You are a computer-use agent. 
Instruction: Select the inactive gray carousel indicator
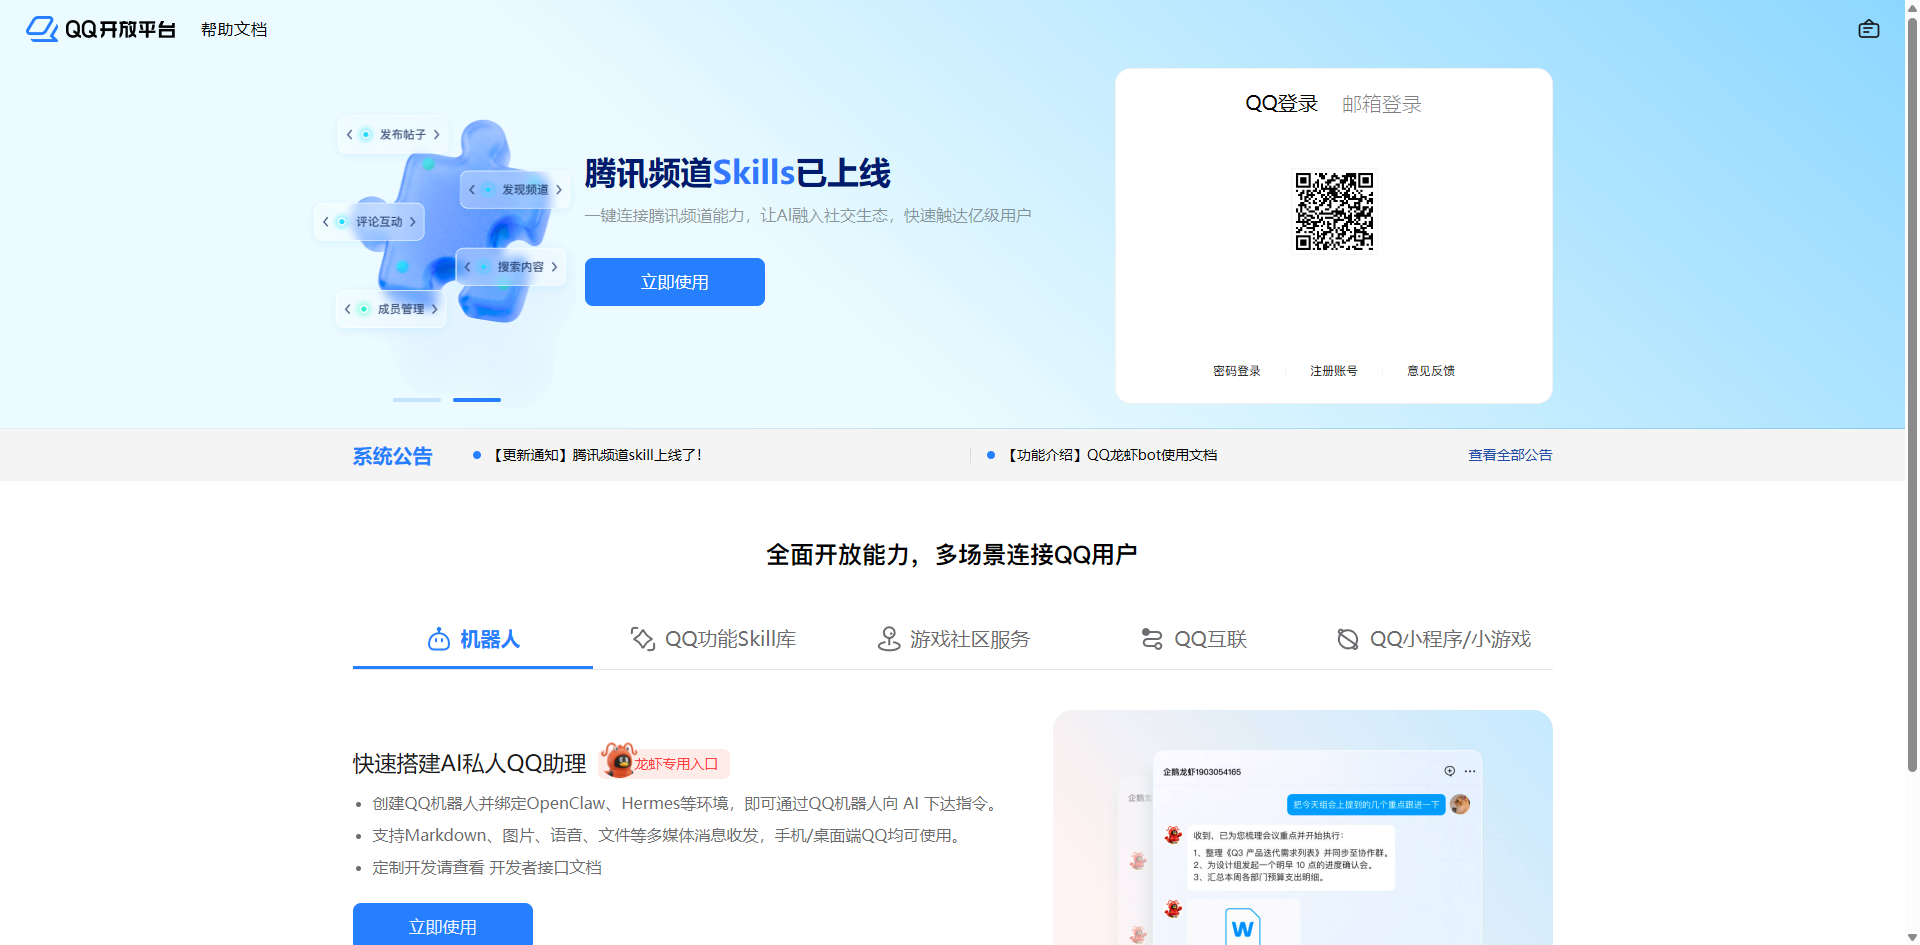[x=417, y=400]
